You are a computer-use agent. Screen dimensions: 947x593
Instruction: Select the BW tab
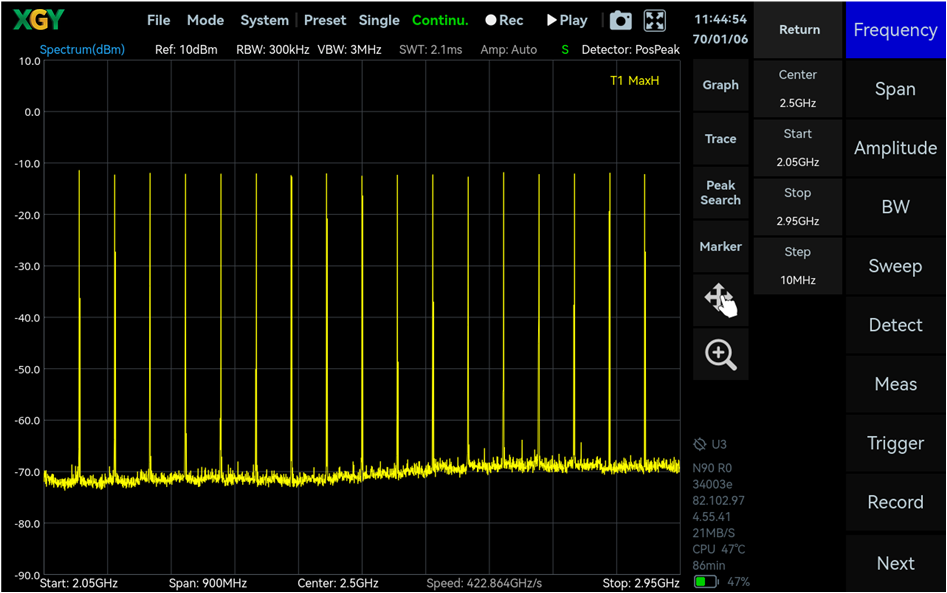[895, 207]
